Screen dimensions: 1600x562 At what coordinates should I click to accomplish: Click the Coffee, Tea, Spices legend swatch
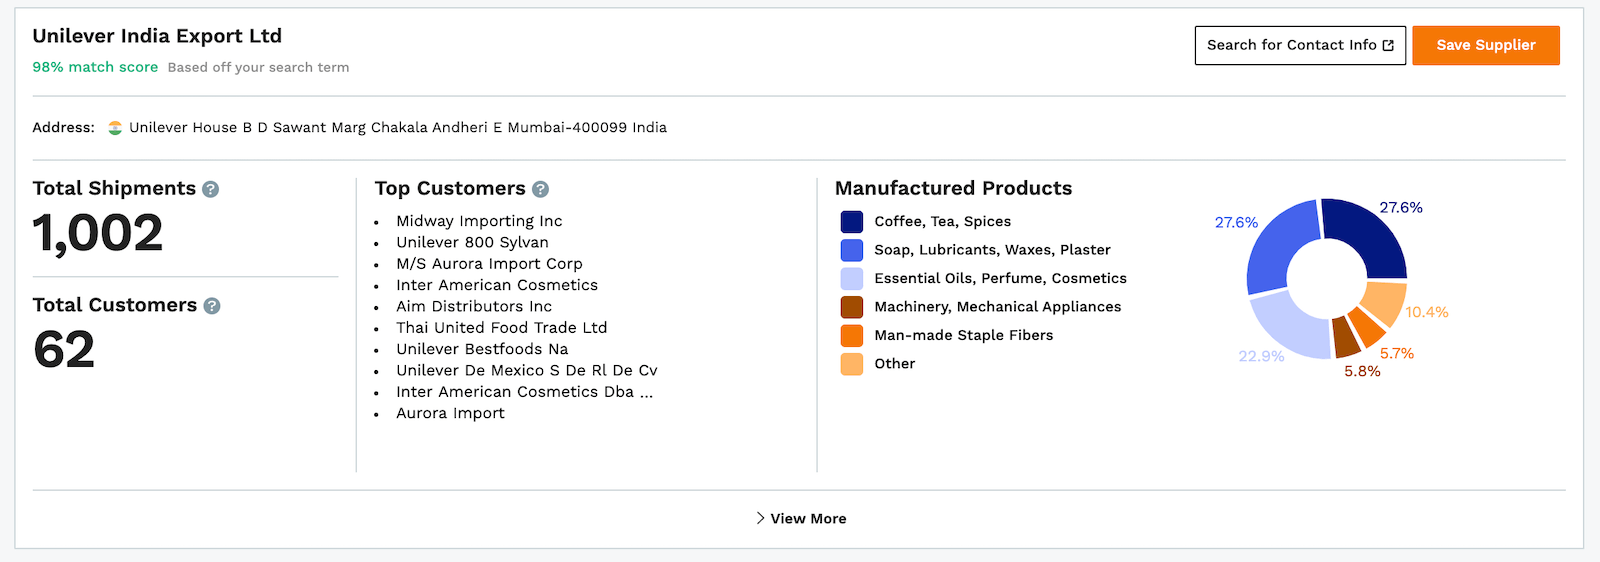click(852, 222)
